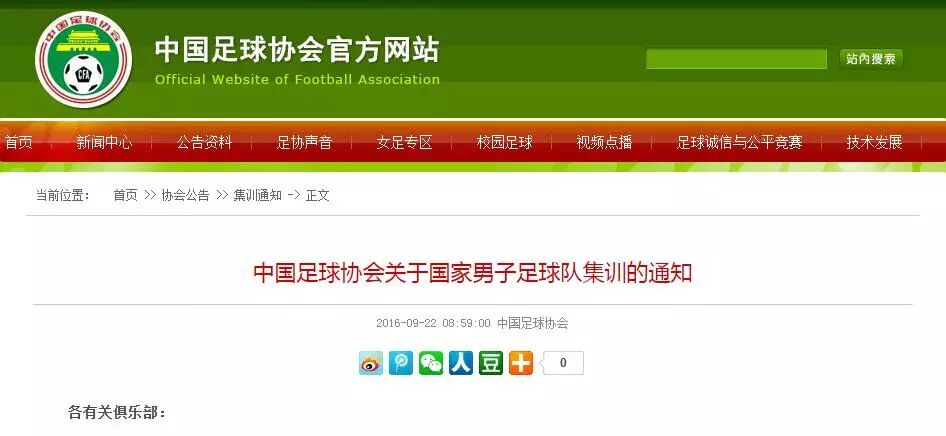Select 校园足球 in the red navigation bar

pyautogui.click(x=504, y=142)
